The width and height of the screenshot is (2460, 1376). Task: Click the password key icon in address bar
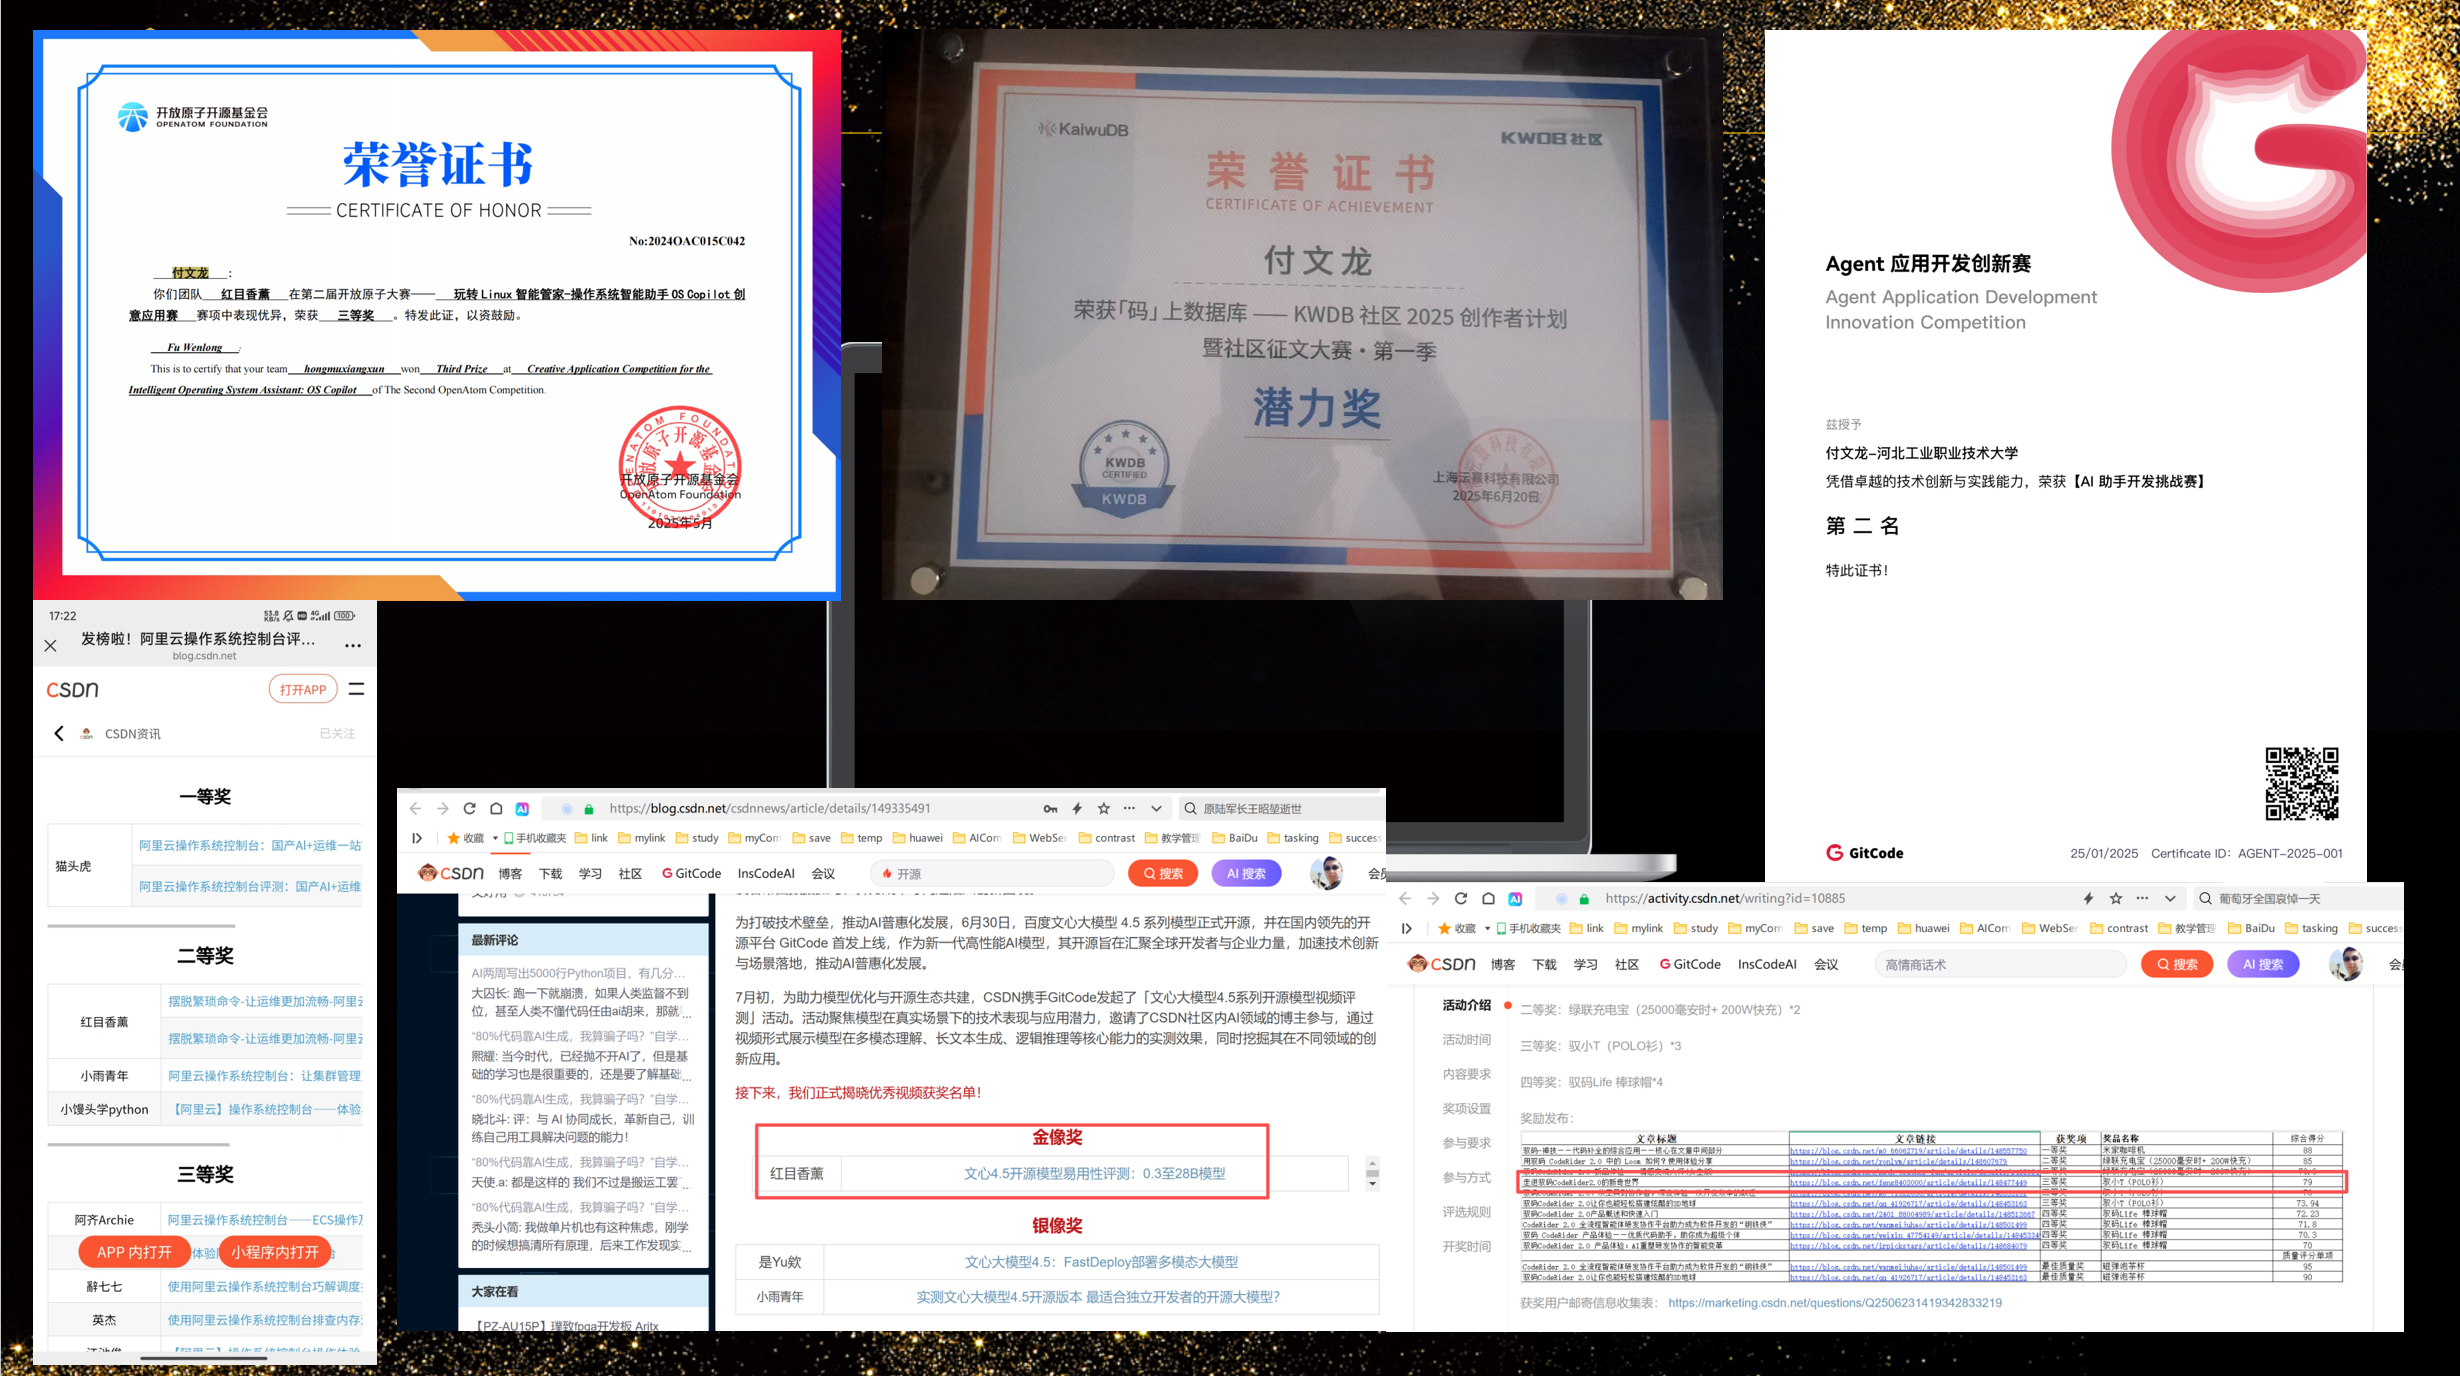(1050, 809)
